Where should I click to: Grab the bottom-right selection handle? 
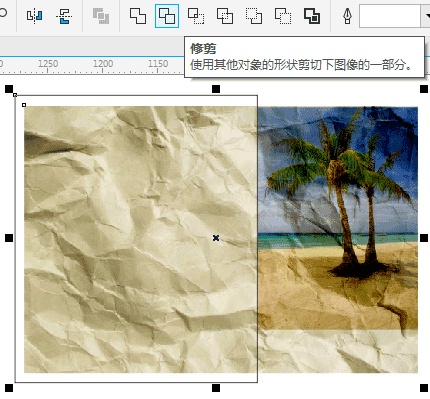pyautogui.click(x=424, y=388)
